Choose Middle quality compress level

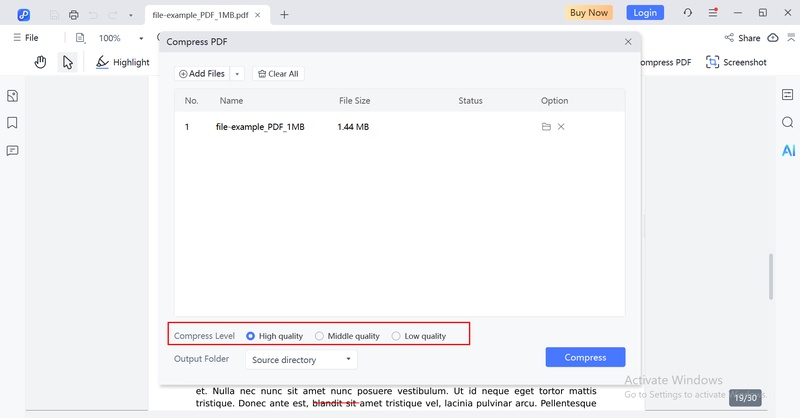[347, 336]
